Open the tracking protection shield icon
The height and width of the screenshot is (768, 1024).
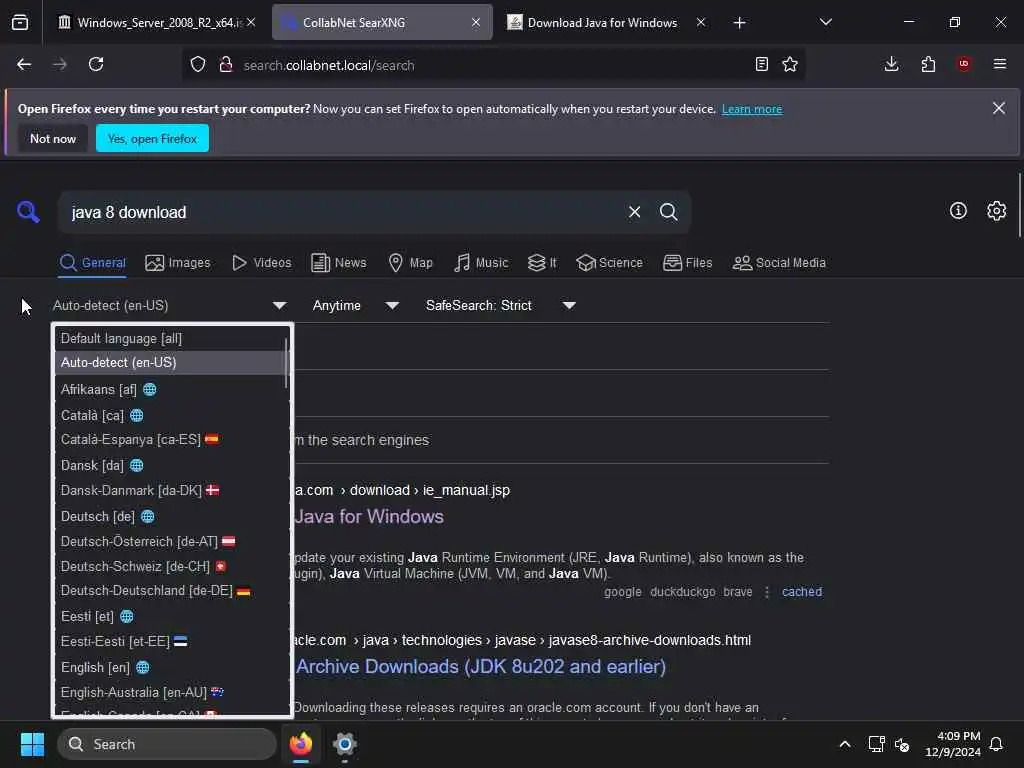coord(198,65)
